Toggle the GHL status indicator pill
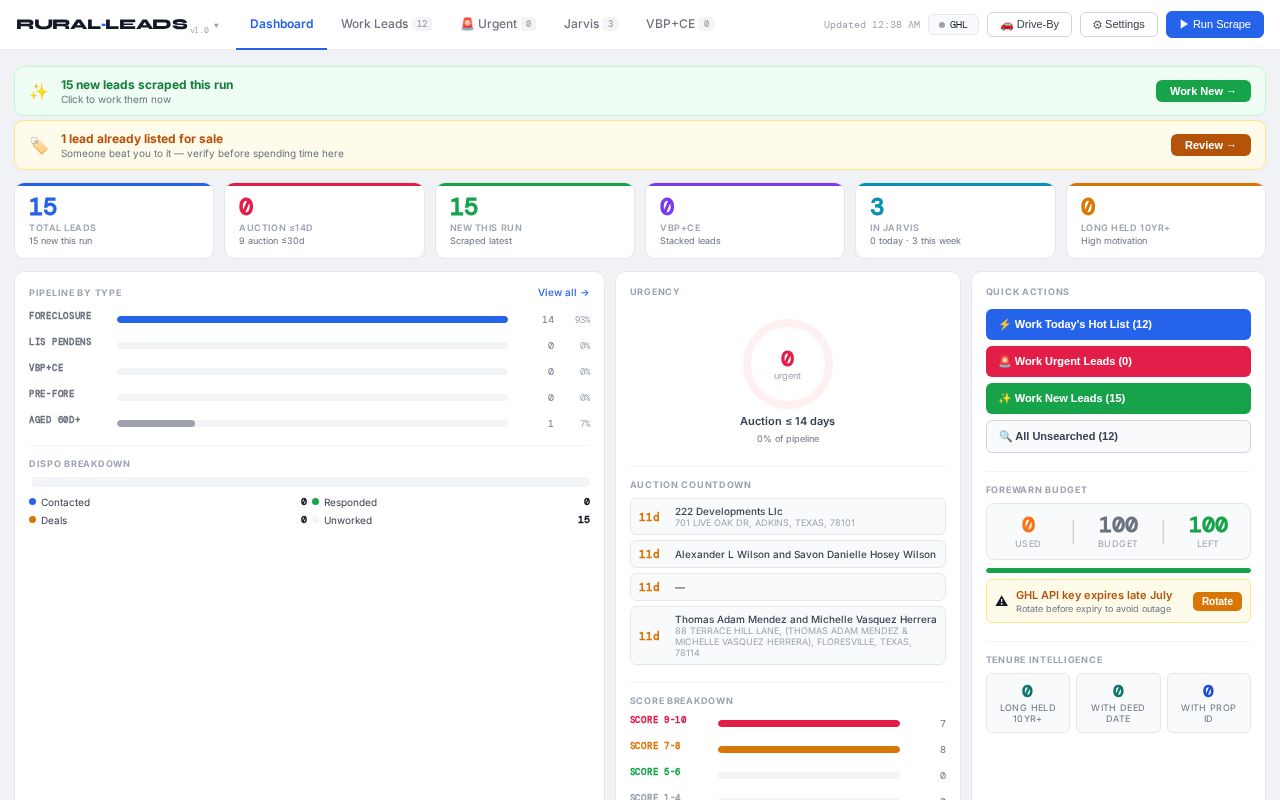Viewport: 1280px width, 800px height. click(x=953, y=24)
